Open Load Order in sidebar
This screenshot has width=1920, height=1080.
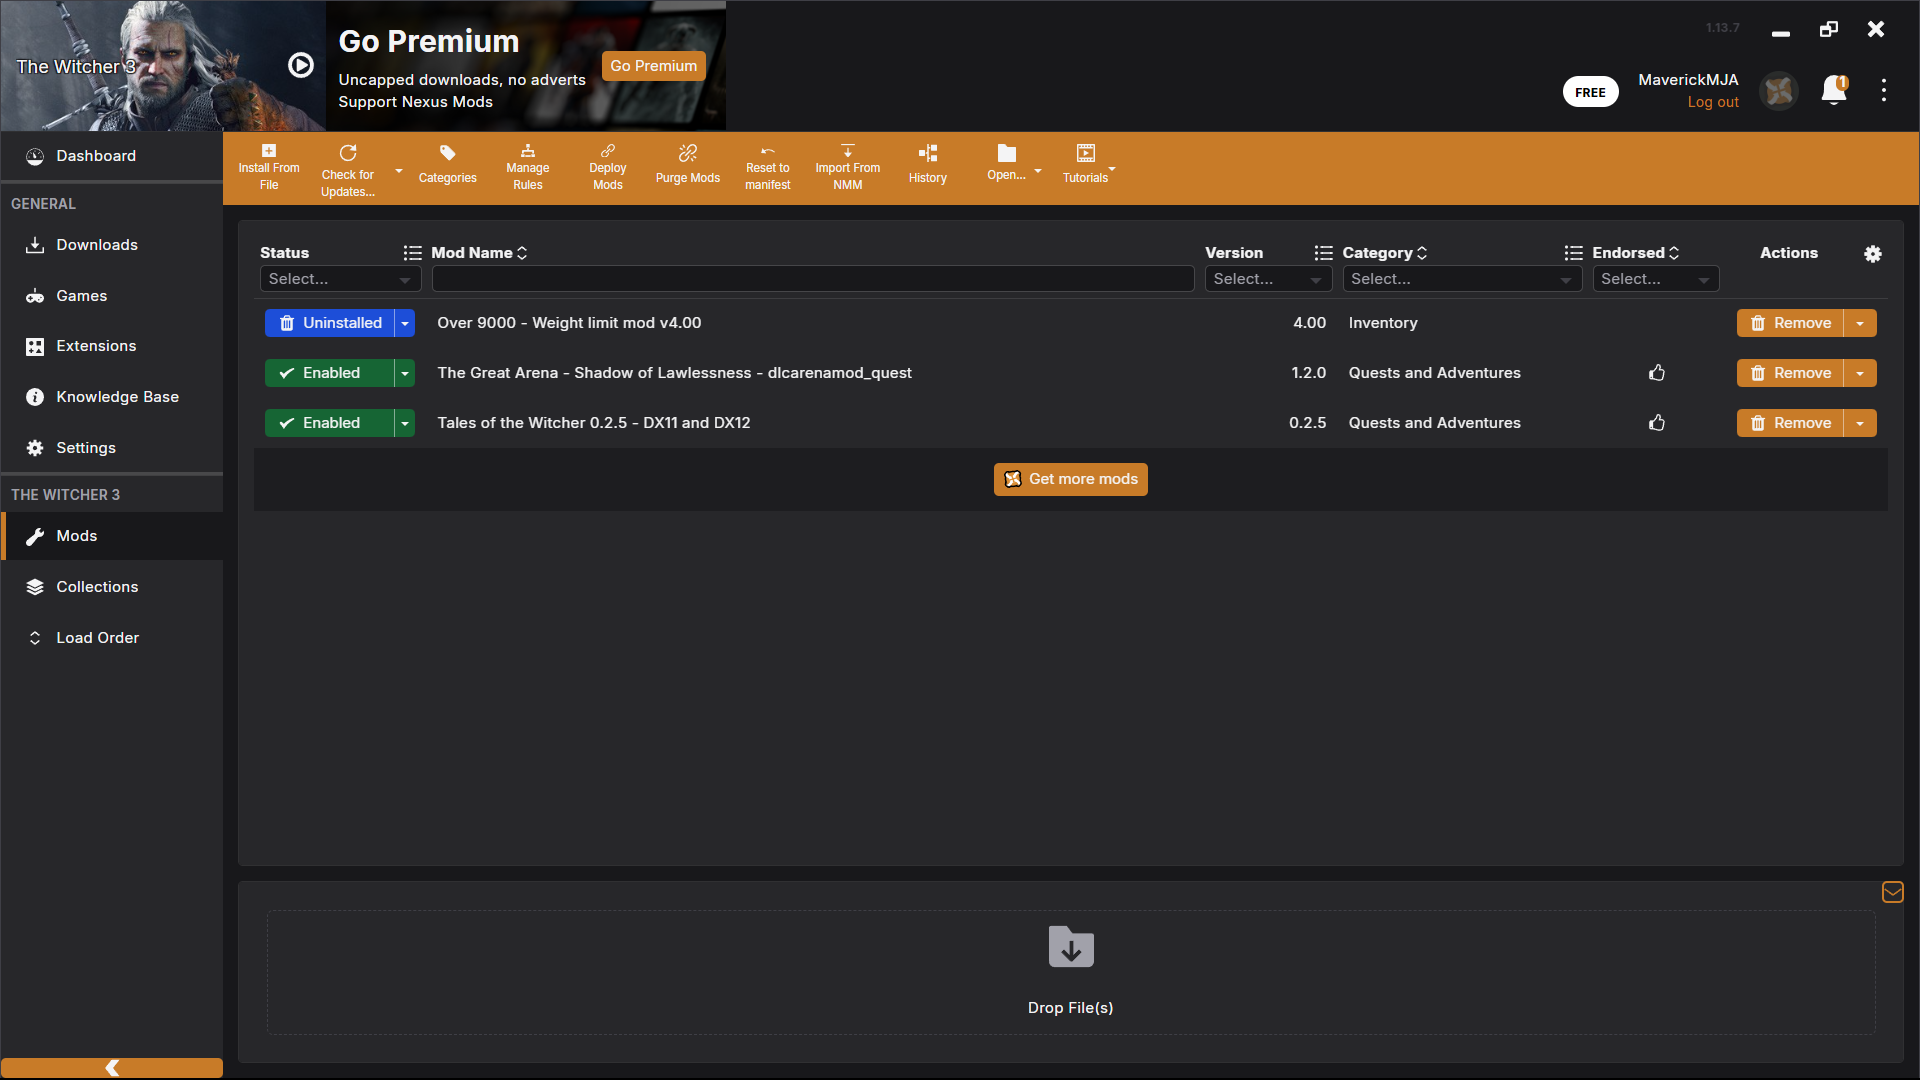(x=111, y=638)
